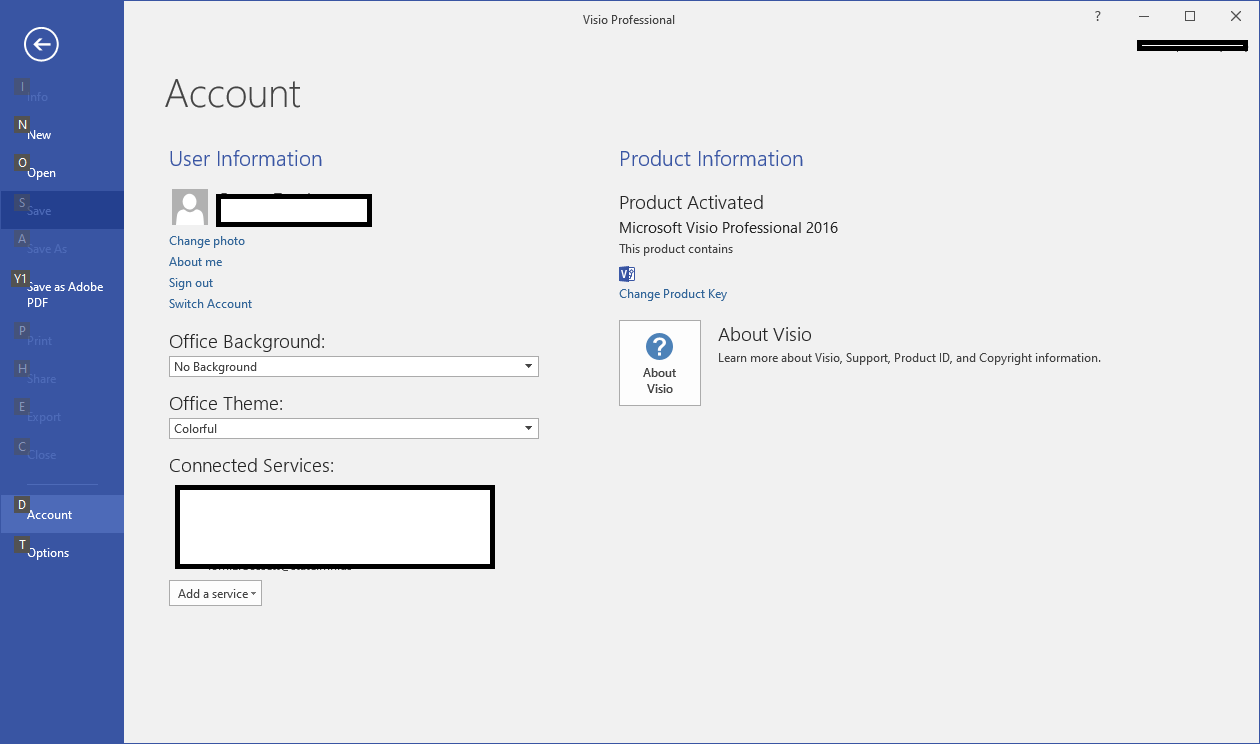The image size is (1260, 744).
Task: Open the Print page
Action: [x=62, y=341]
